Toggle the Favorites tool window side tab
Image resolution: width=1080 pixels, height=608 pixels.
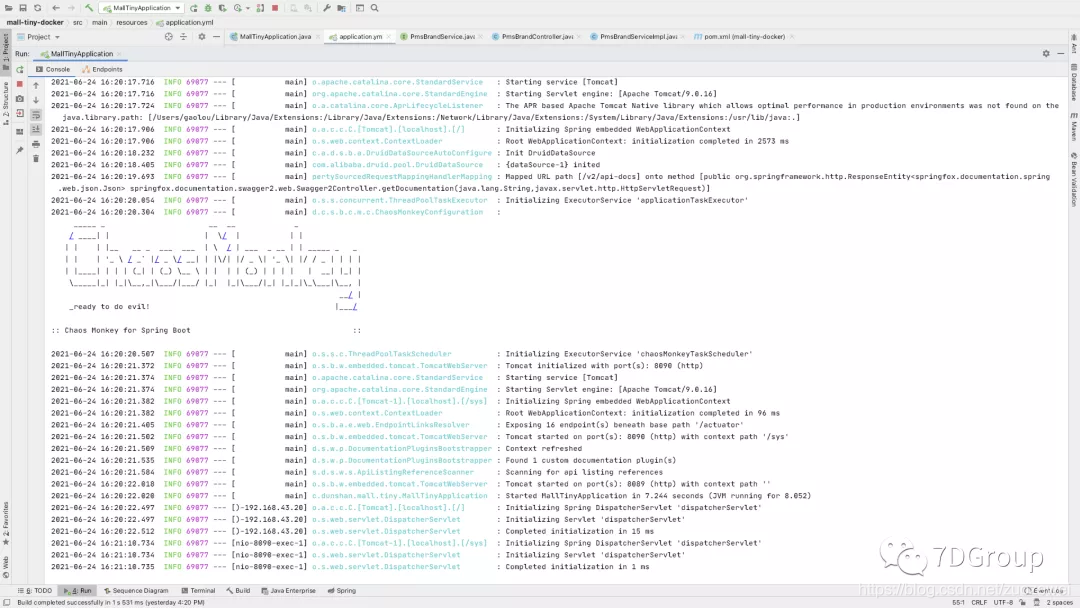tap(6, 523)
